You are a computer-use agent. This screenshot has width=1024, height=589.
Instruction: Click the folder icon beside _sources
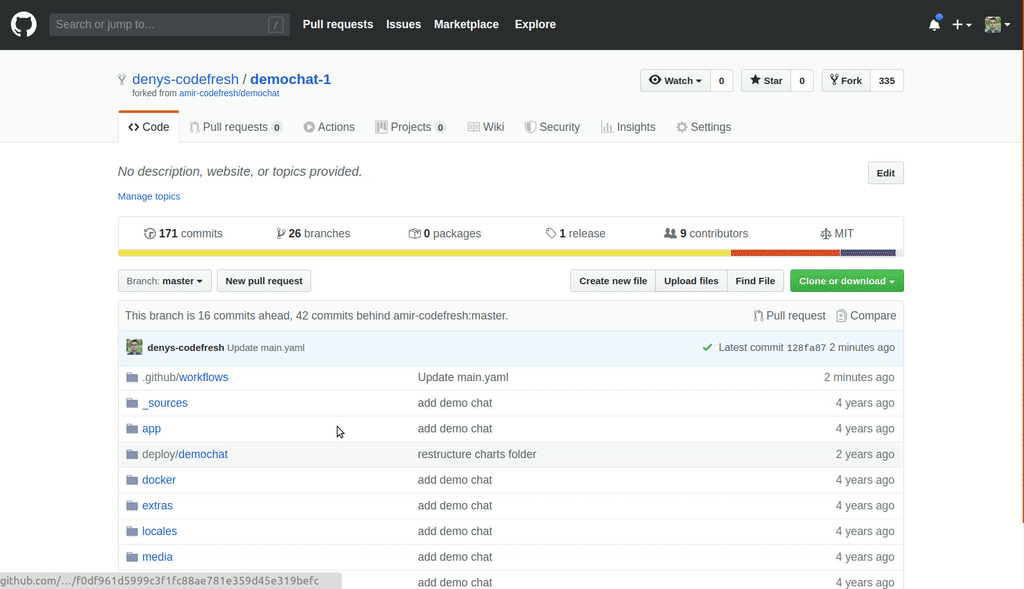(132, 403)
